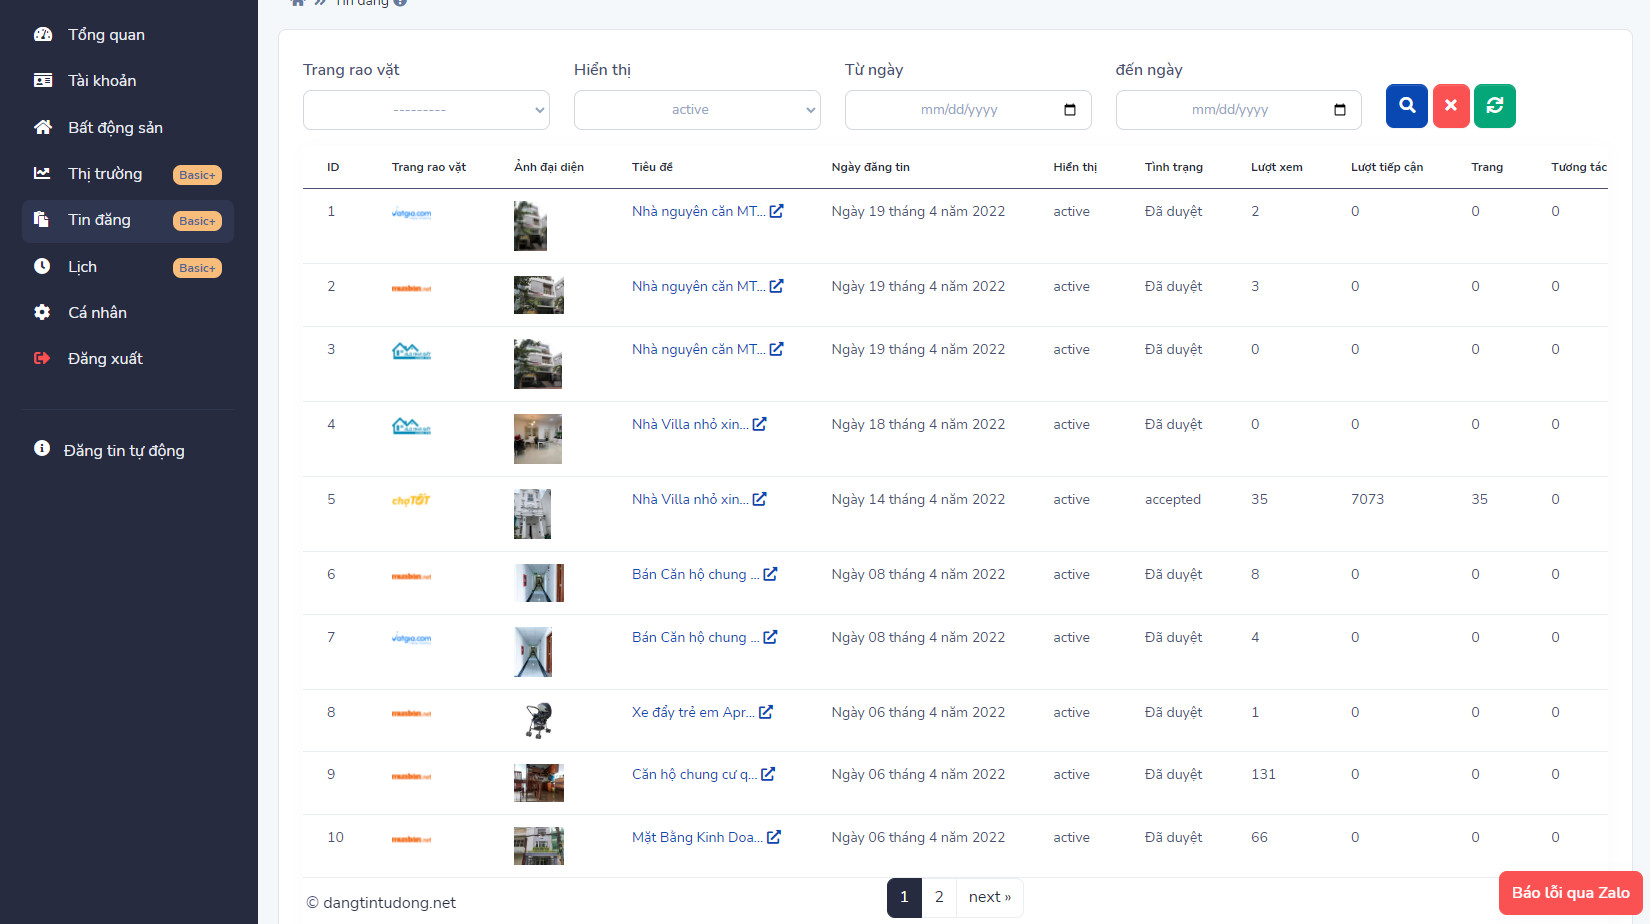
Task: Click calendar icon in Từ ngày field
Action: click(x=1069, y=110)
